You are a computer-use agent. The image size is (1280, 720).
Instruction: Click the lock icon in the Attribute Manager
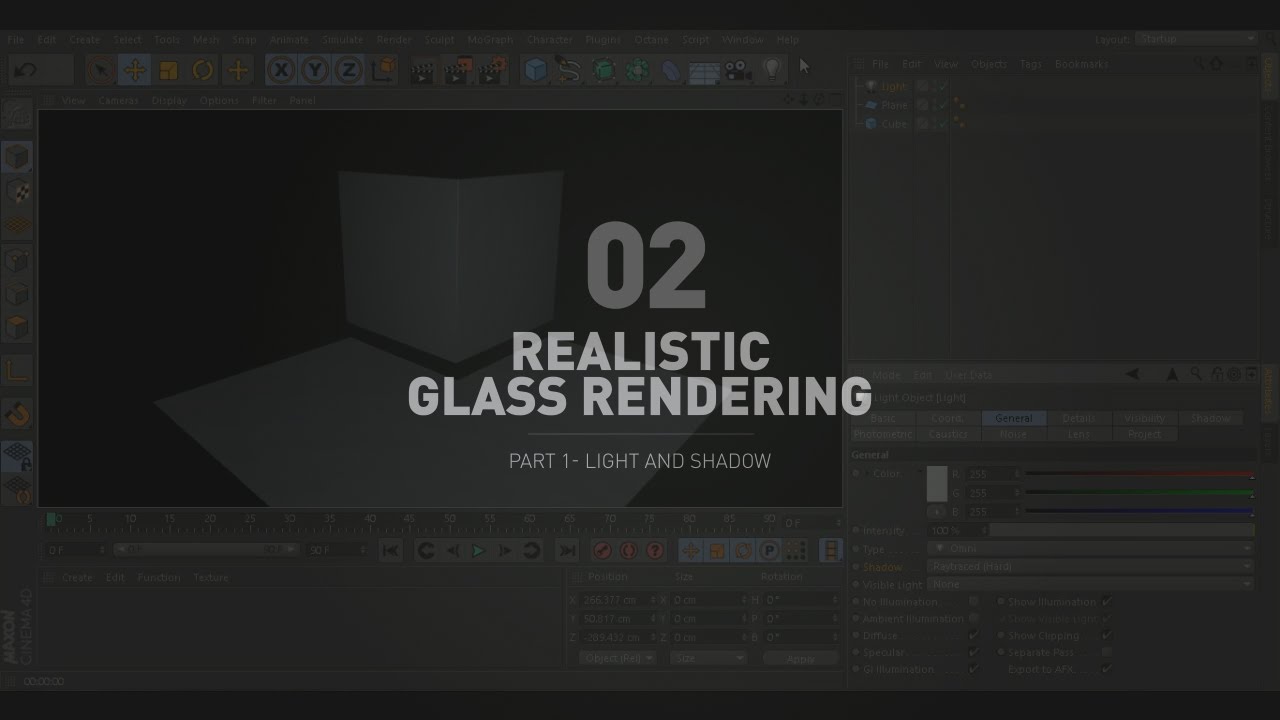(1216, 374)
